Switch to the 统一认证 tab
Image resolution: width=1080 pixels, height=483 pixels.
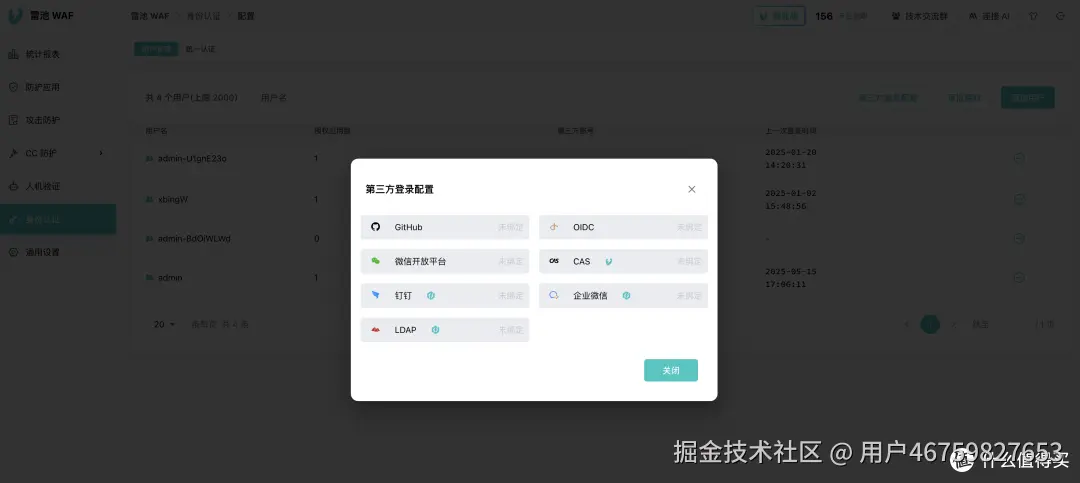coord(200,49)
